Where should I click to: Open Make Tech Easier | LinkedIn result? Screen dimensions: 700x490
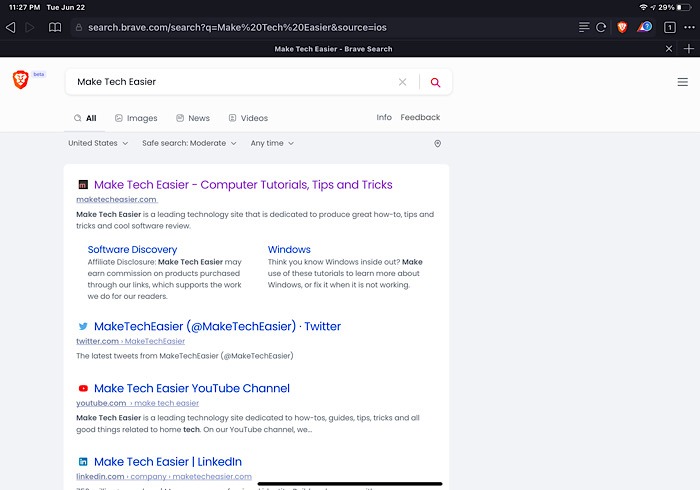167,461
